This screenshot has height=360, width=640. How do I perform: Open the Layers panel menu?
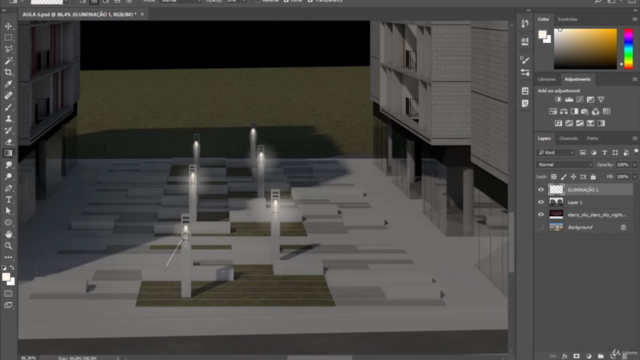[635, 138]
